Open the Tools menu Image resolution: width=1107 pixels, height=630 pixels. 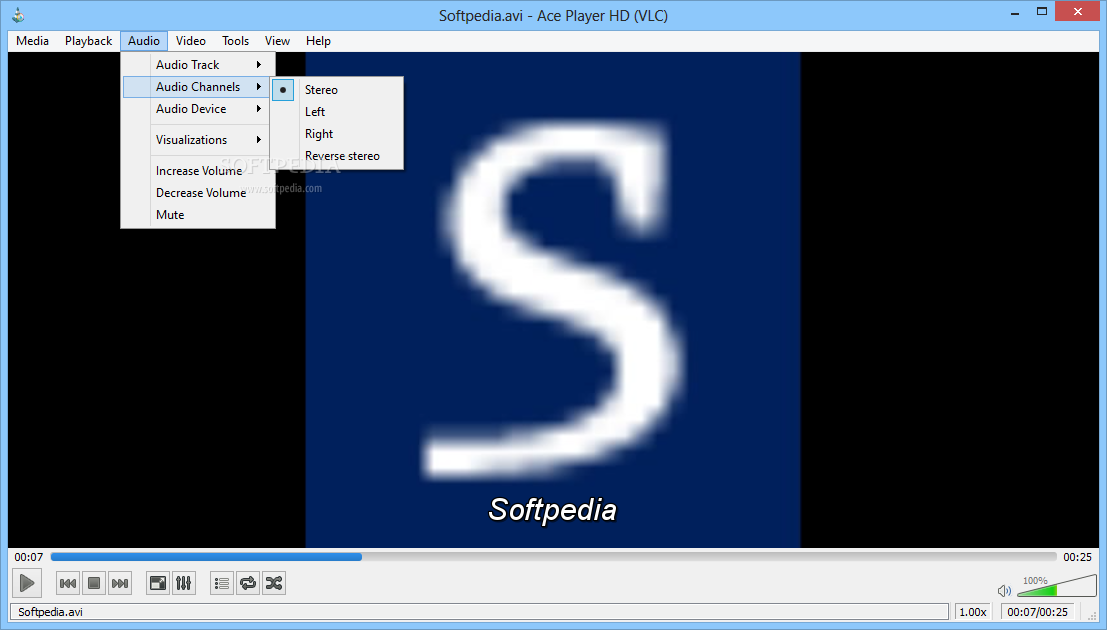[x=235, y=41]
